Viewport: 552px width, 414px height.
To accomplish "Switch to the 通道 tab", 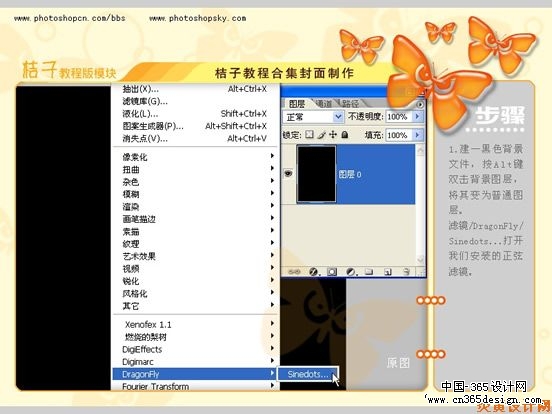I will point(324,104).
